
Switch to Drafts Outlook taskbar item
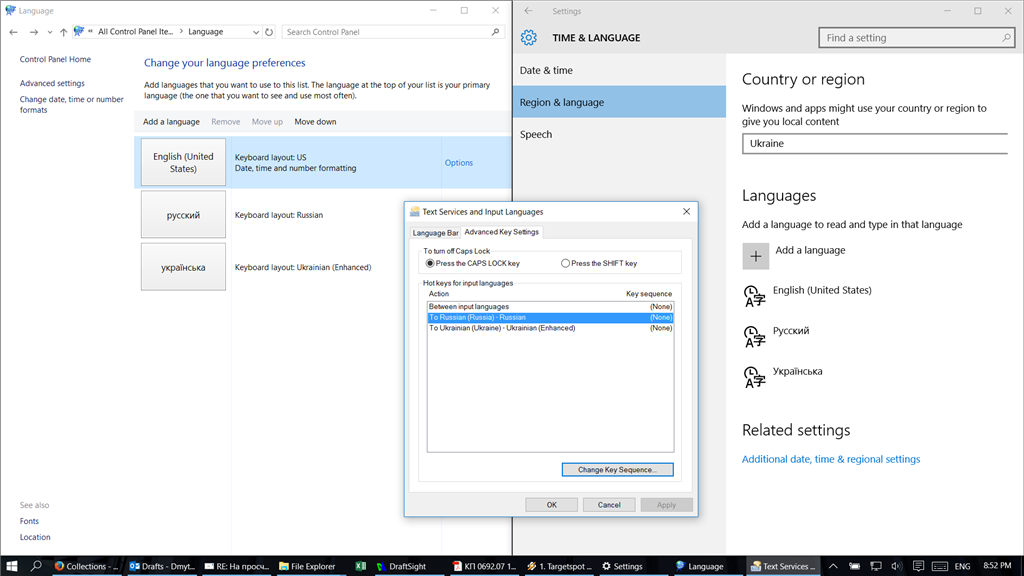click(x=162, y=566)
